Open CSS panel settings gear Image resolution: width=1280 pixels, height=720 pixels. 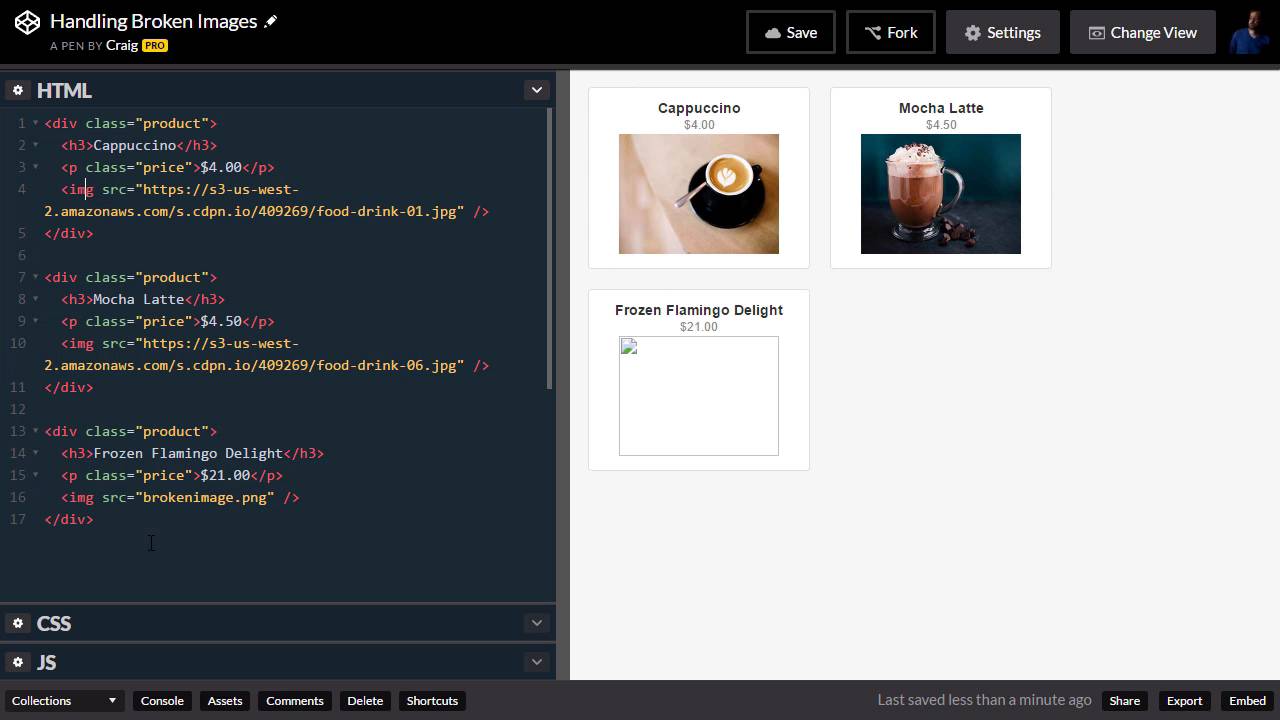tap(17, 623)
